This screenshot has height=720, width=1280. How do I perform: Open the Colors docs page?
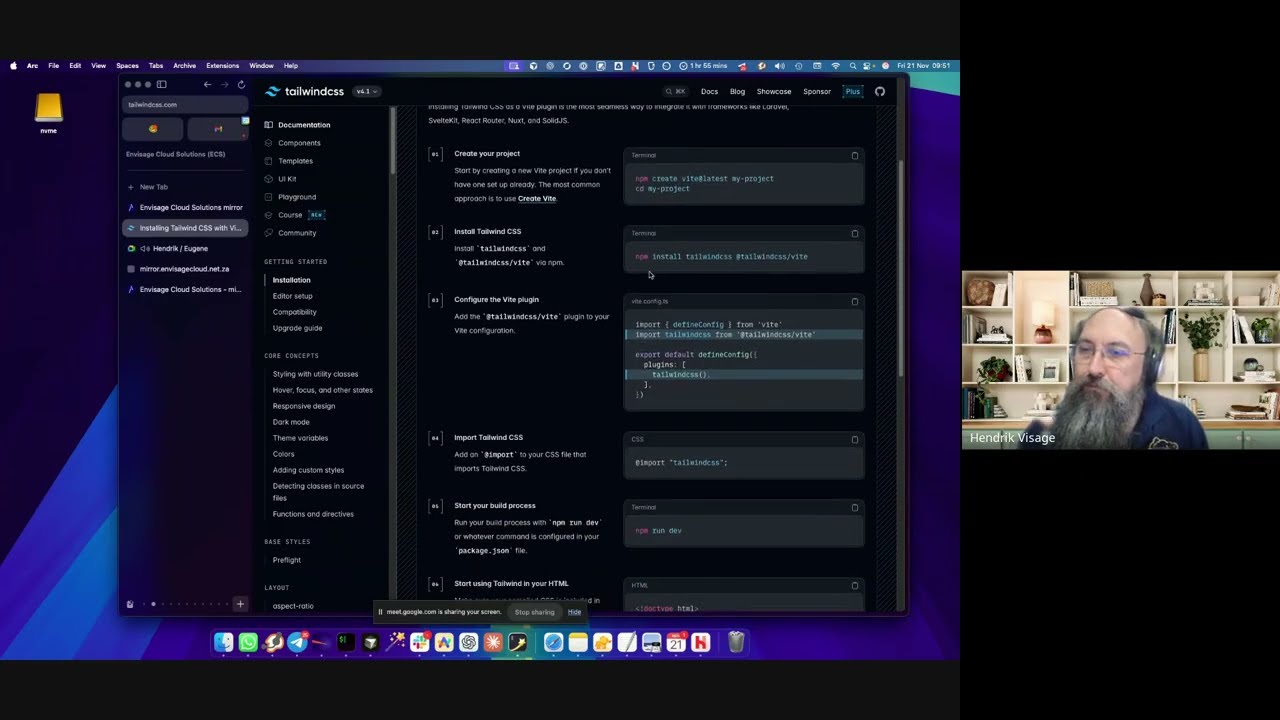tap(284, 454)
